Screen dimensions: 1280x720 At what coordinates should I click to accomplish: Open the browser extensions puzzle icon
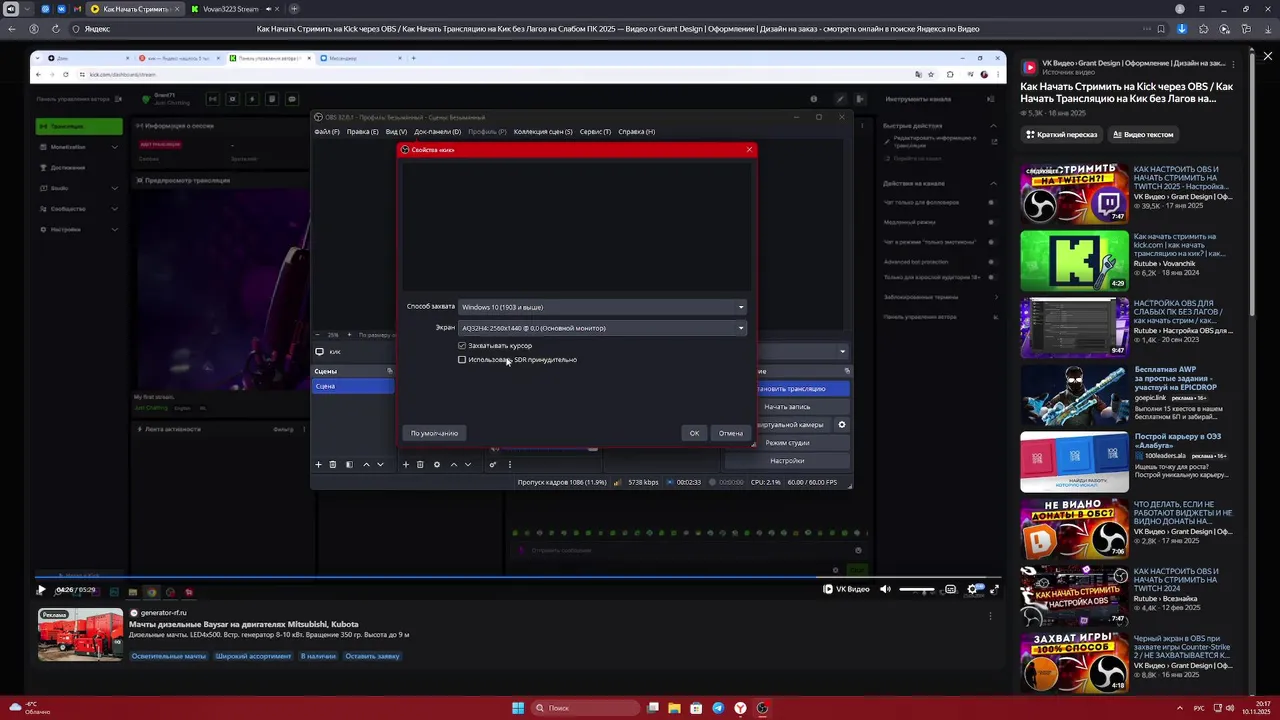tap(1203, 29)
